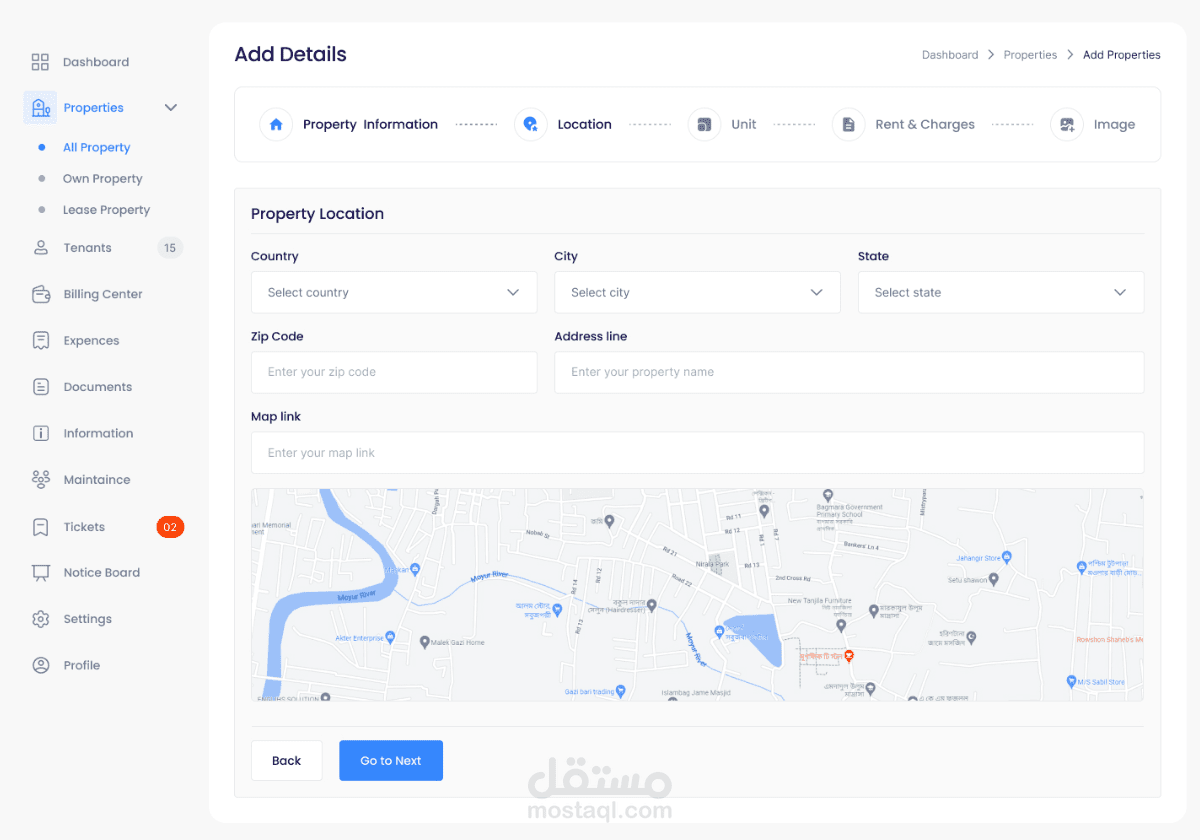Click the Location step label

(585, 124)
